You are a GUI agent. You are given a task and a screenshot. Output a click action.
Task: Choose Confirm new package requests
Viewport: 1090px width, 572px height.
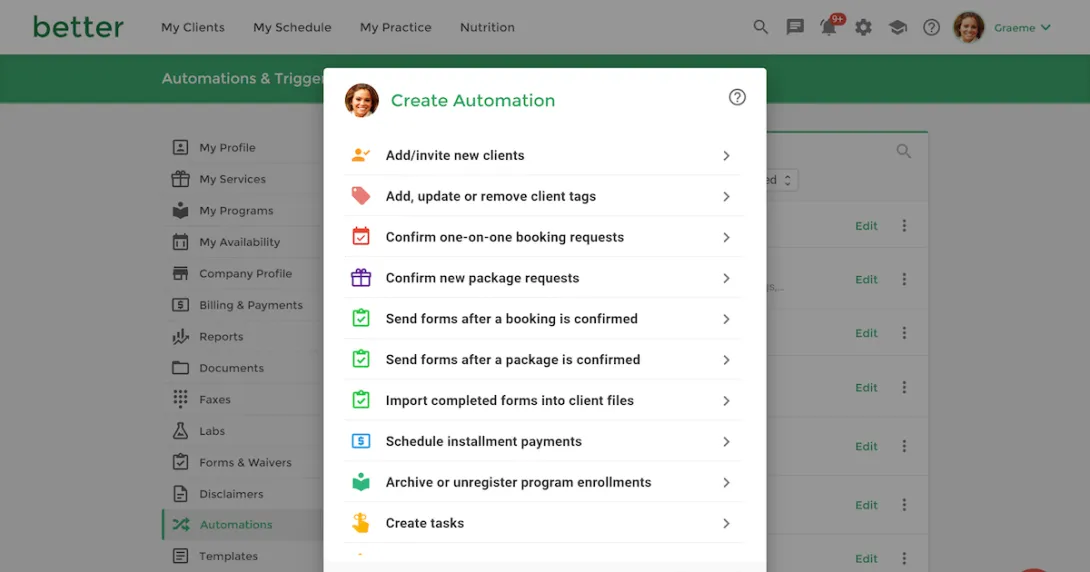(543, 278)
